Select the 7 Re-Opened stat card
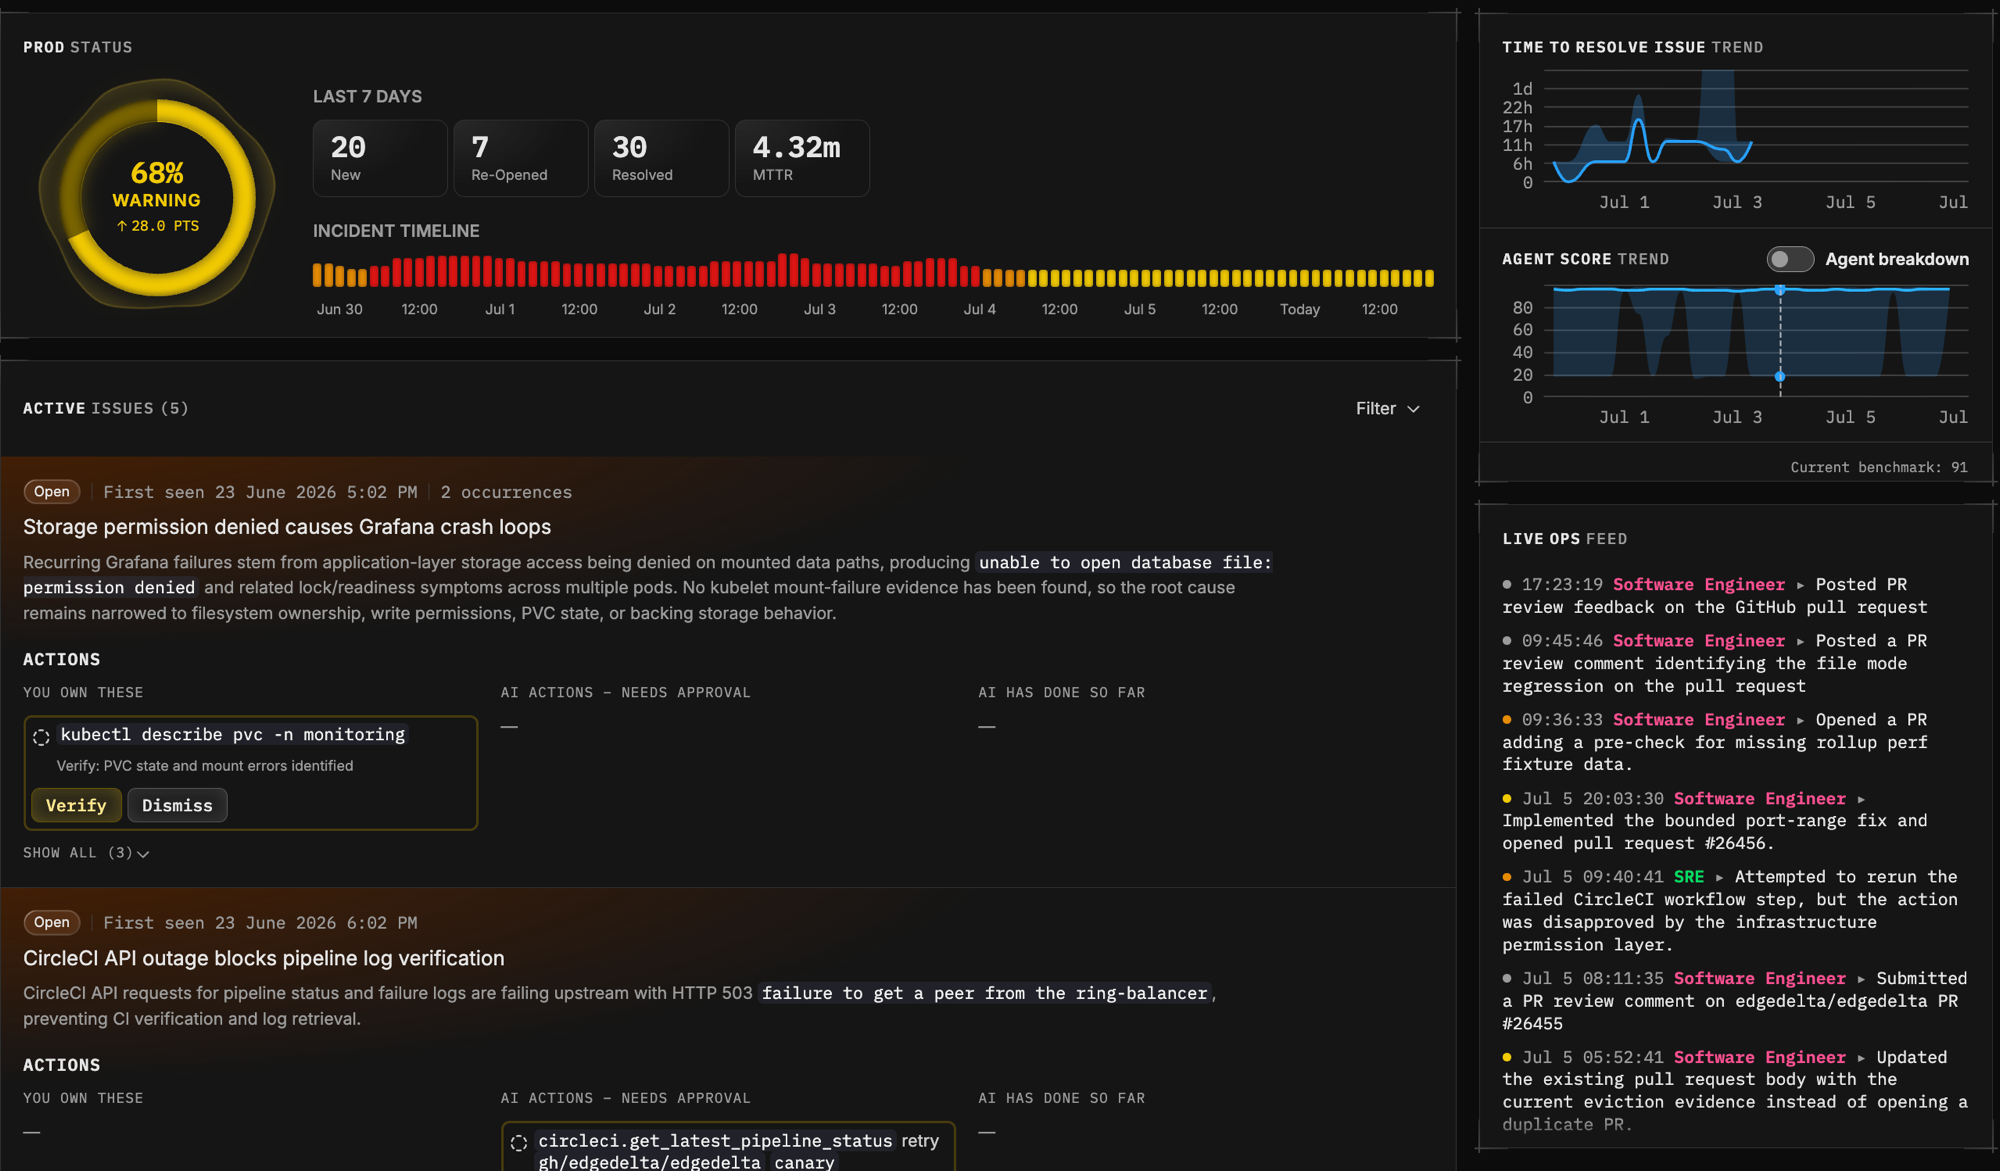The image size is (2000, 1171). pos(521,158)
